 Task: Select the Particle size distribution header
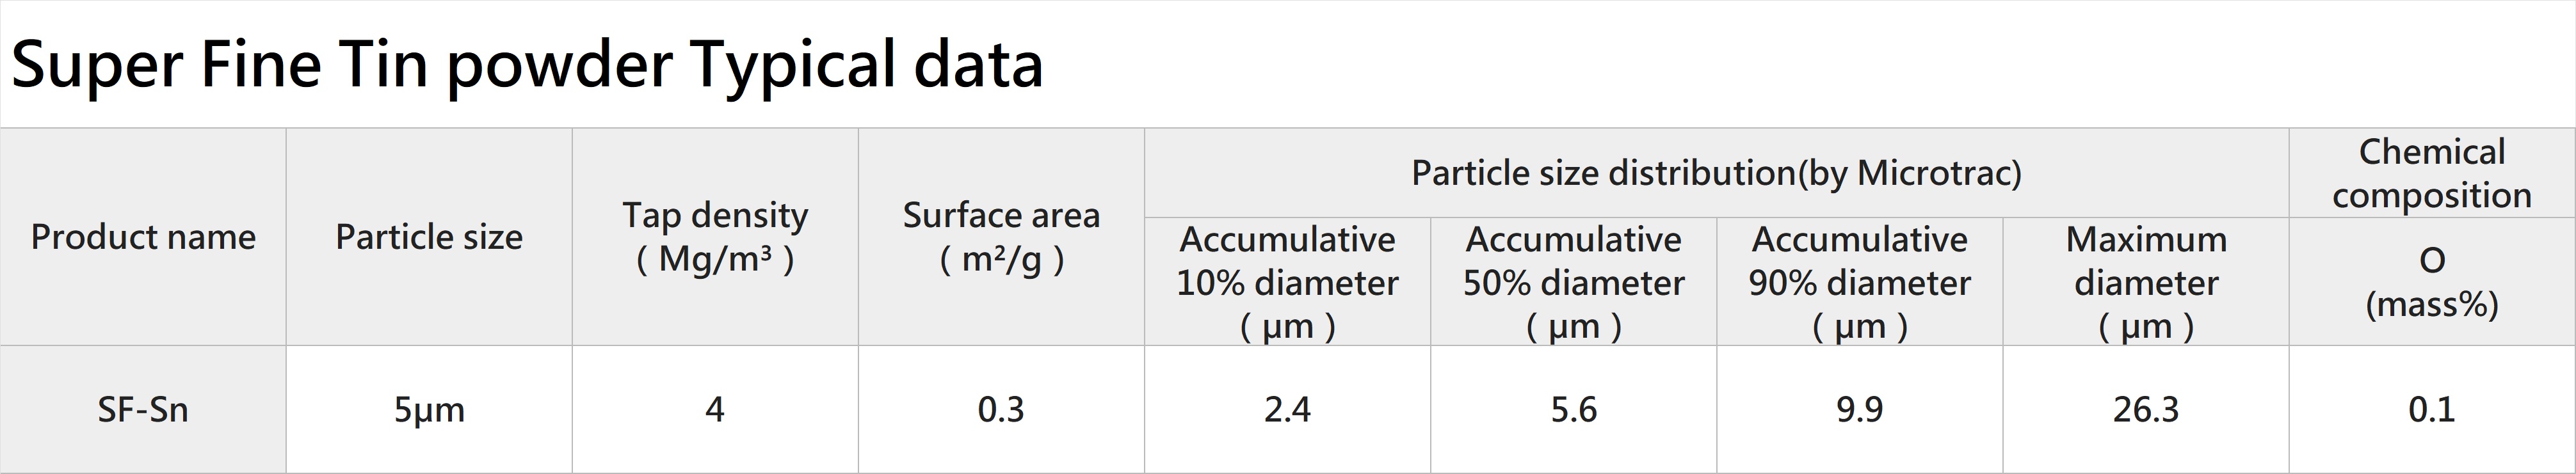tap(1717, 173)
